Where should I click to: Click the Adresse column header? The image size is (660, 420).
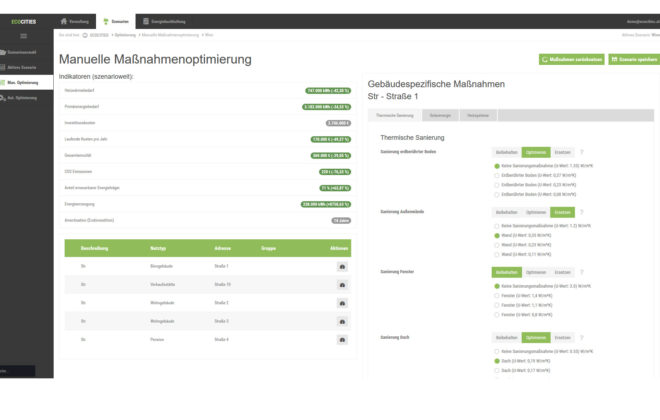[x=222, y=248]
